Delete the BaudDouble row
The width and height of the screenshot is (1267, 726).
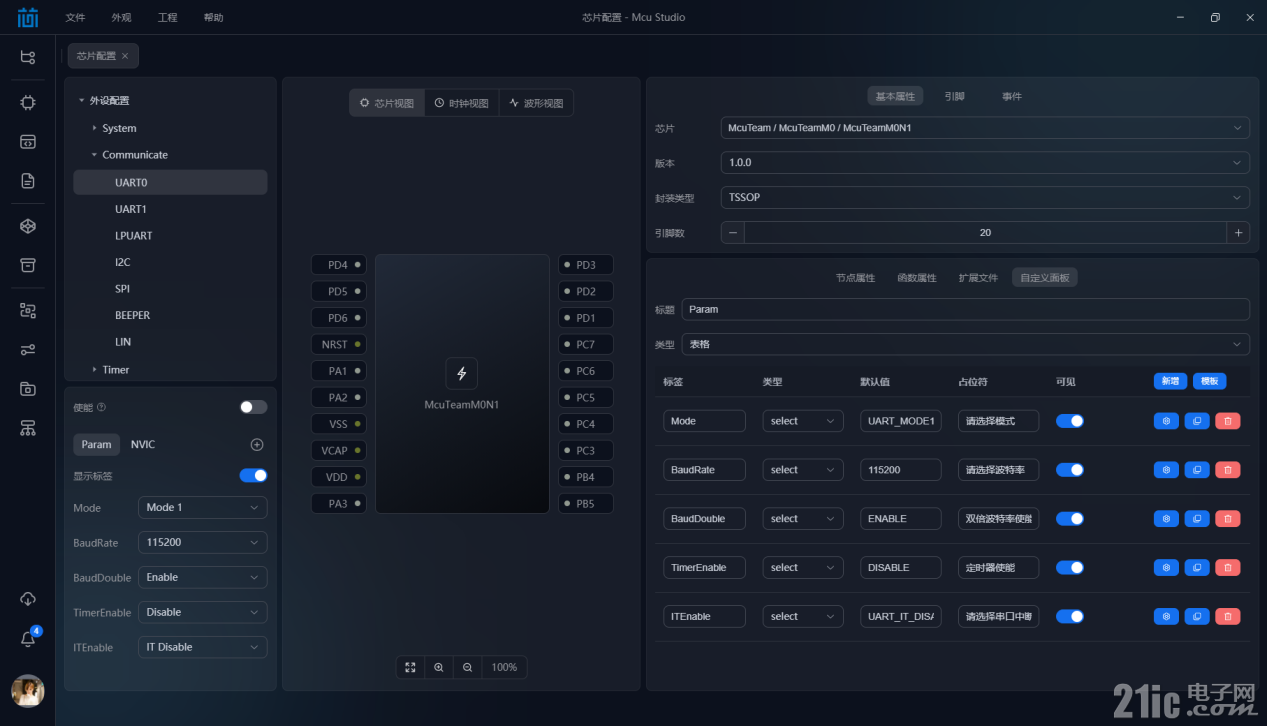click(1228, 519)
